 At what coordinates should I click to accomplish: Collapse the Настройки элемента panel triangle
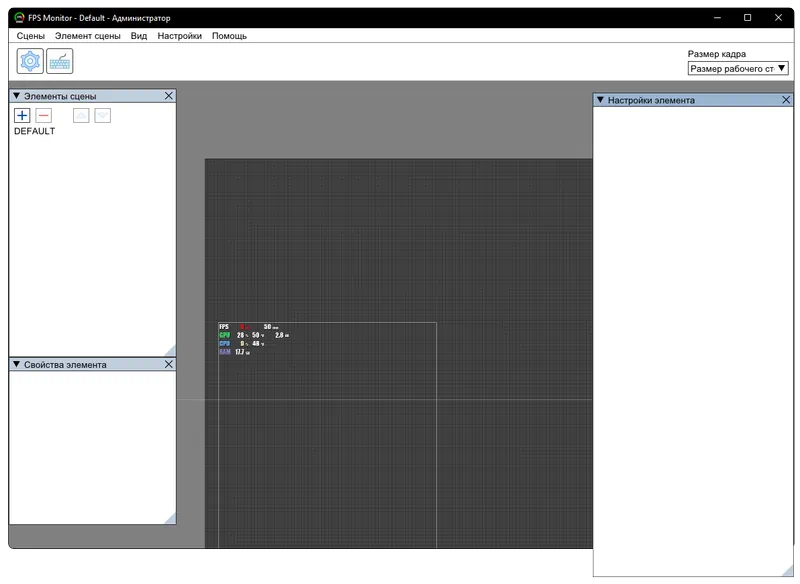(601, 100)
